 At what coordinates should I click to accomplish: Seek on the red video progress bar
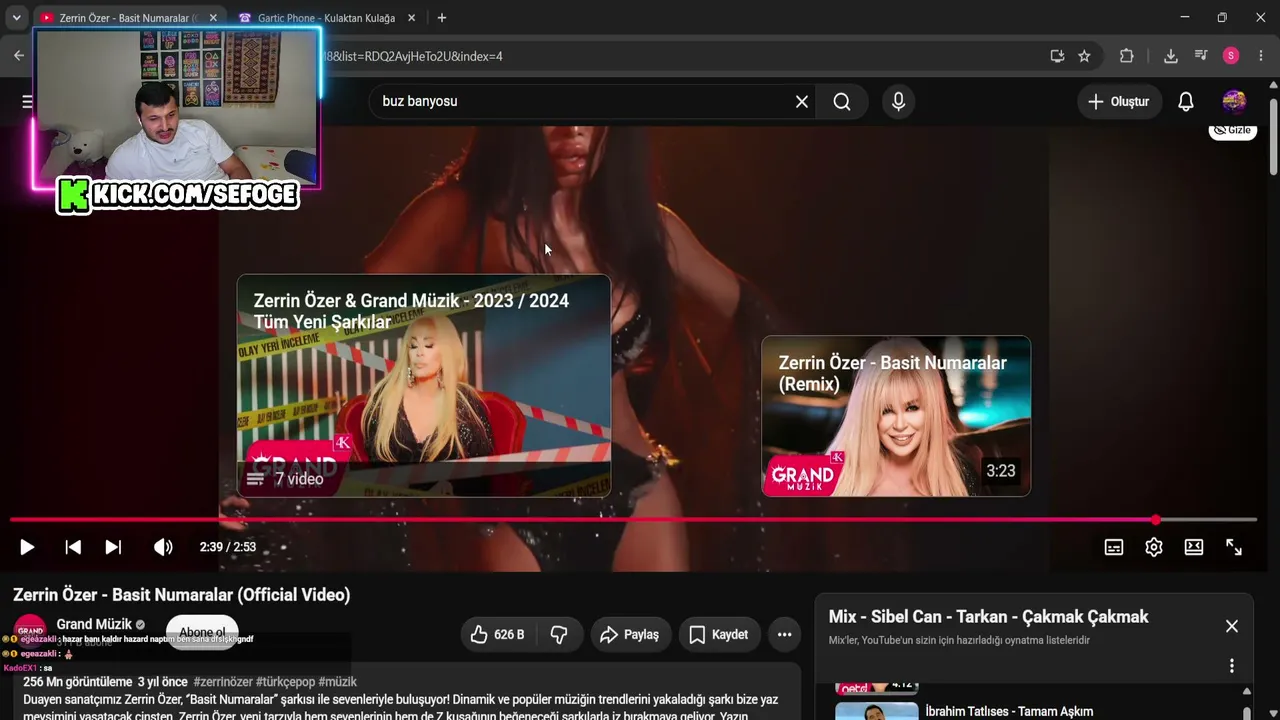(x=633, y=520)
